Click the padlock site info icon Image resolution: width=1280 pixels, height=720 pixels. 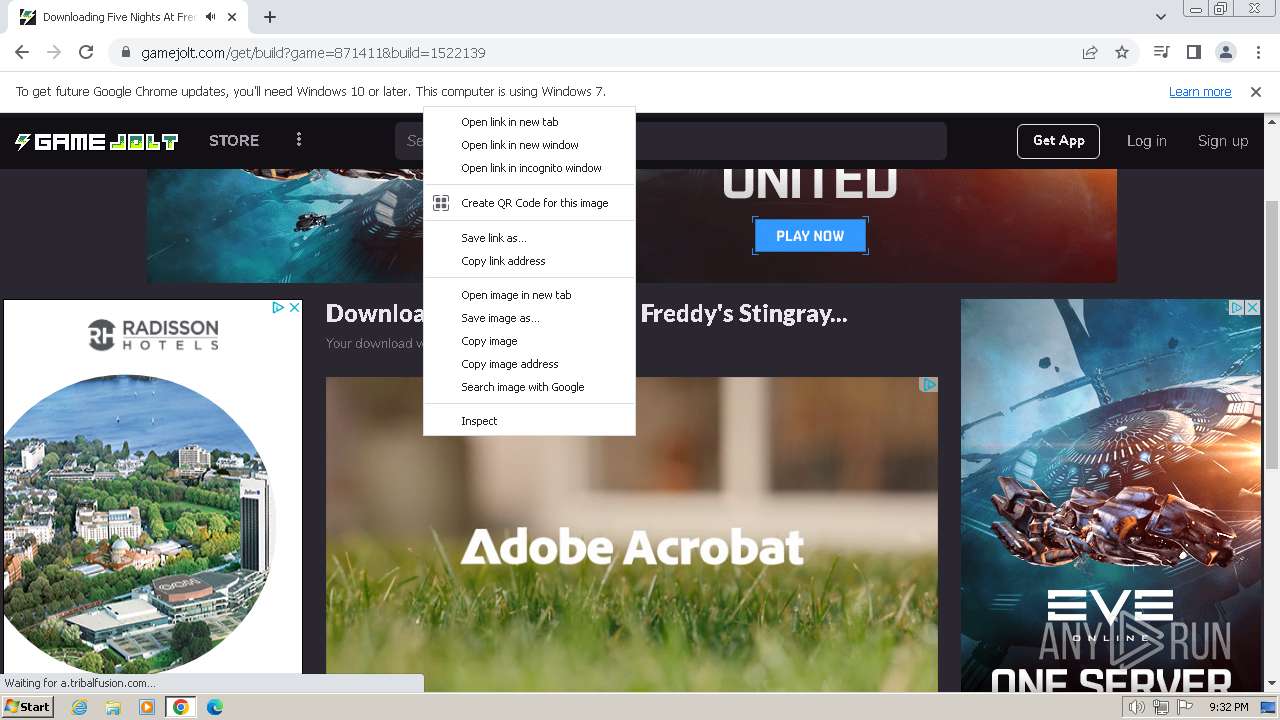click(125, 53)
